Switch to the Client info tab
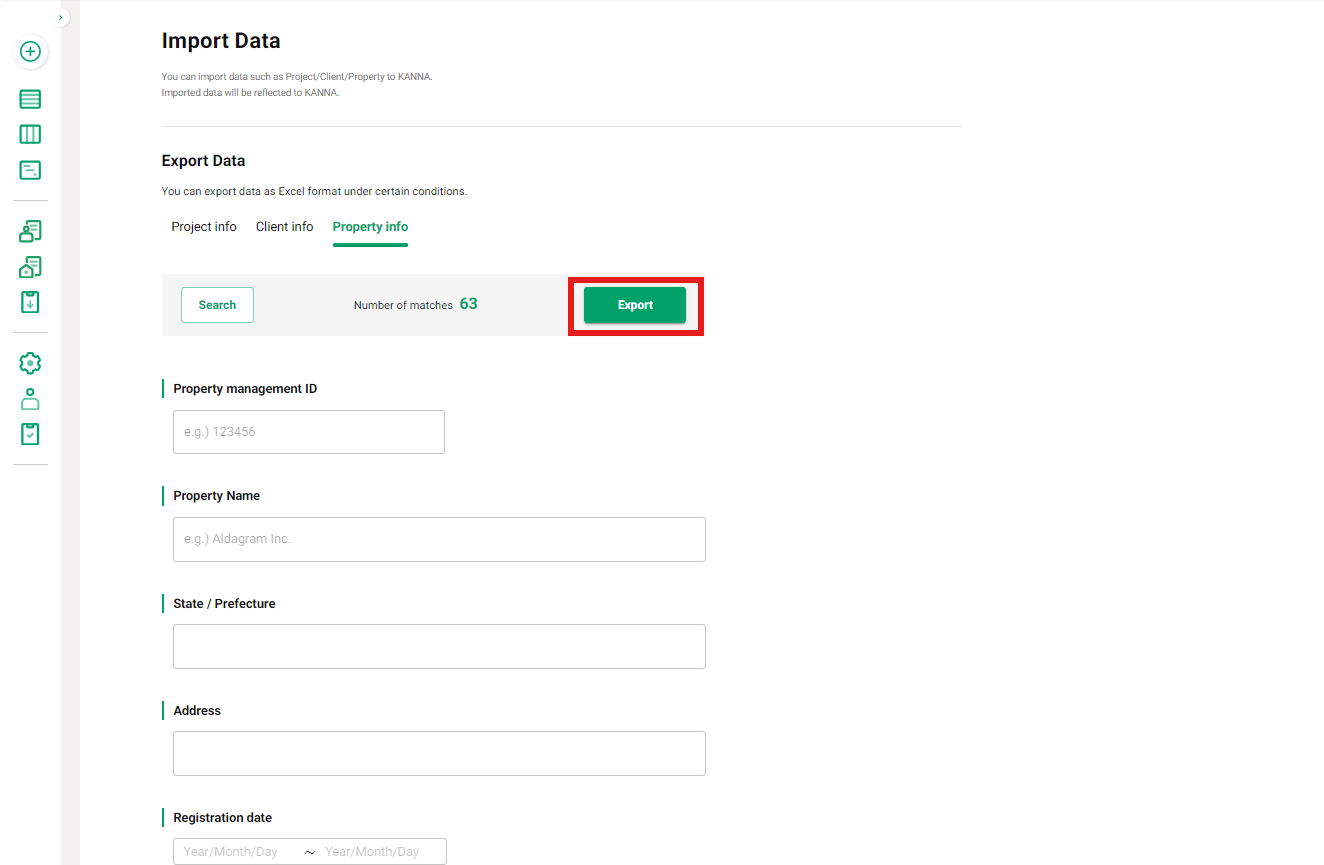Viewport: 1324px width, 865px height. (284, 226)
